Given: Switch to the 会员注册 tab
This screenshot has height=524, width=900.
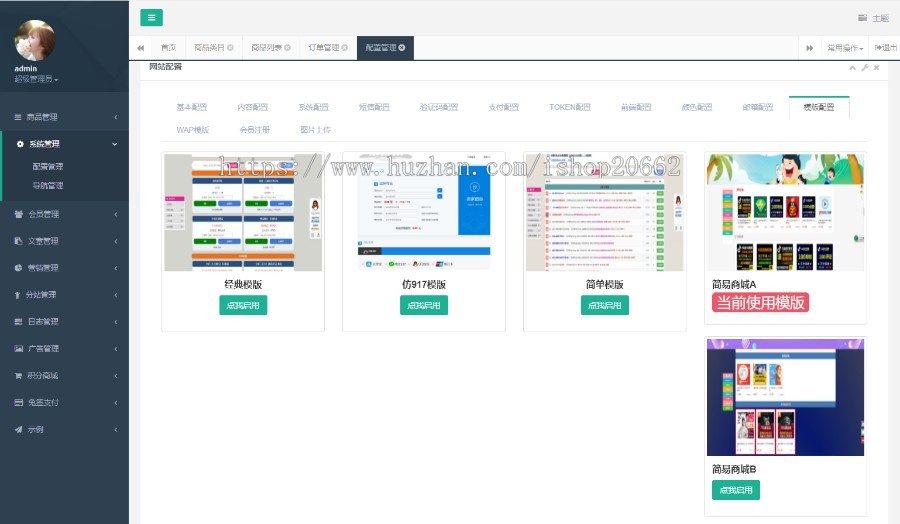Looking at the screenshot, I should [255, 130].
